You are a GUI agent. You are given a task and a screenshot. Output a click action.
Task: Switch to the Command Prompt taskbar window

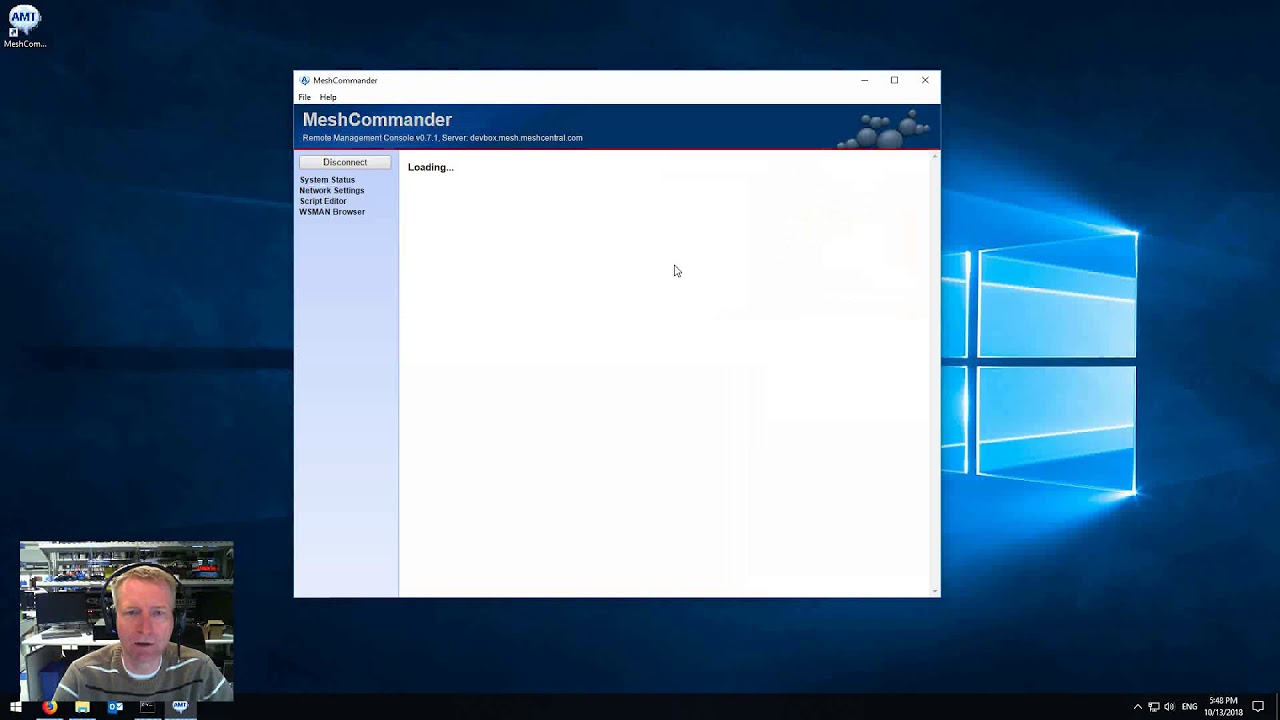click(x=148, y=707)
